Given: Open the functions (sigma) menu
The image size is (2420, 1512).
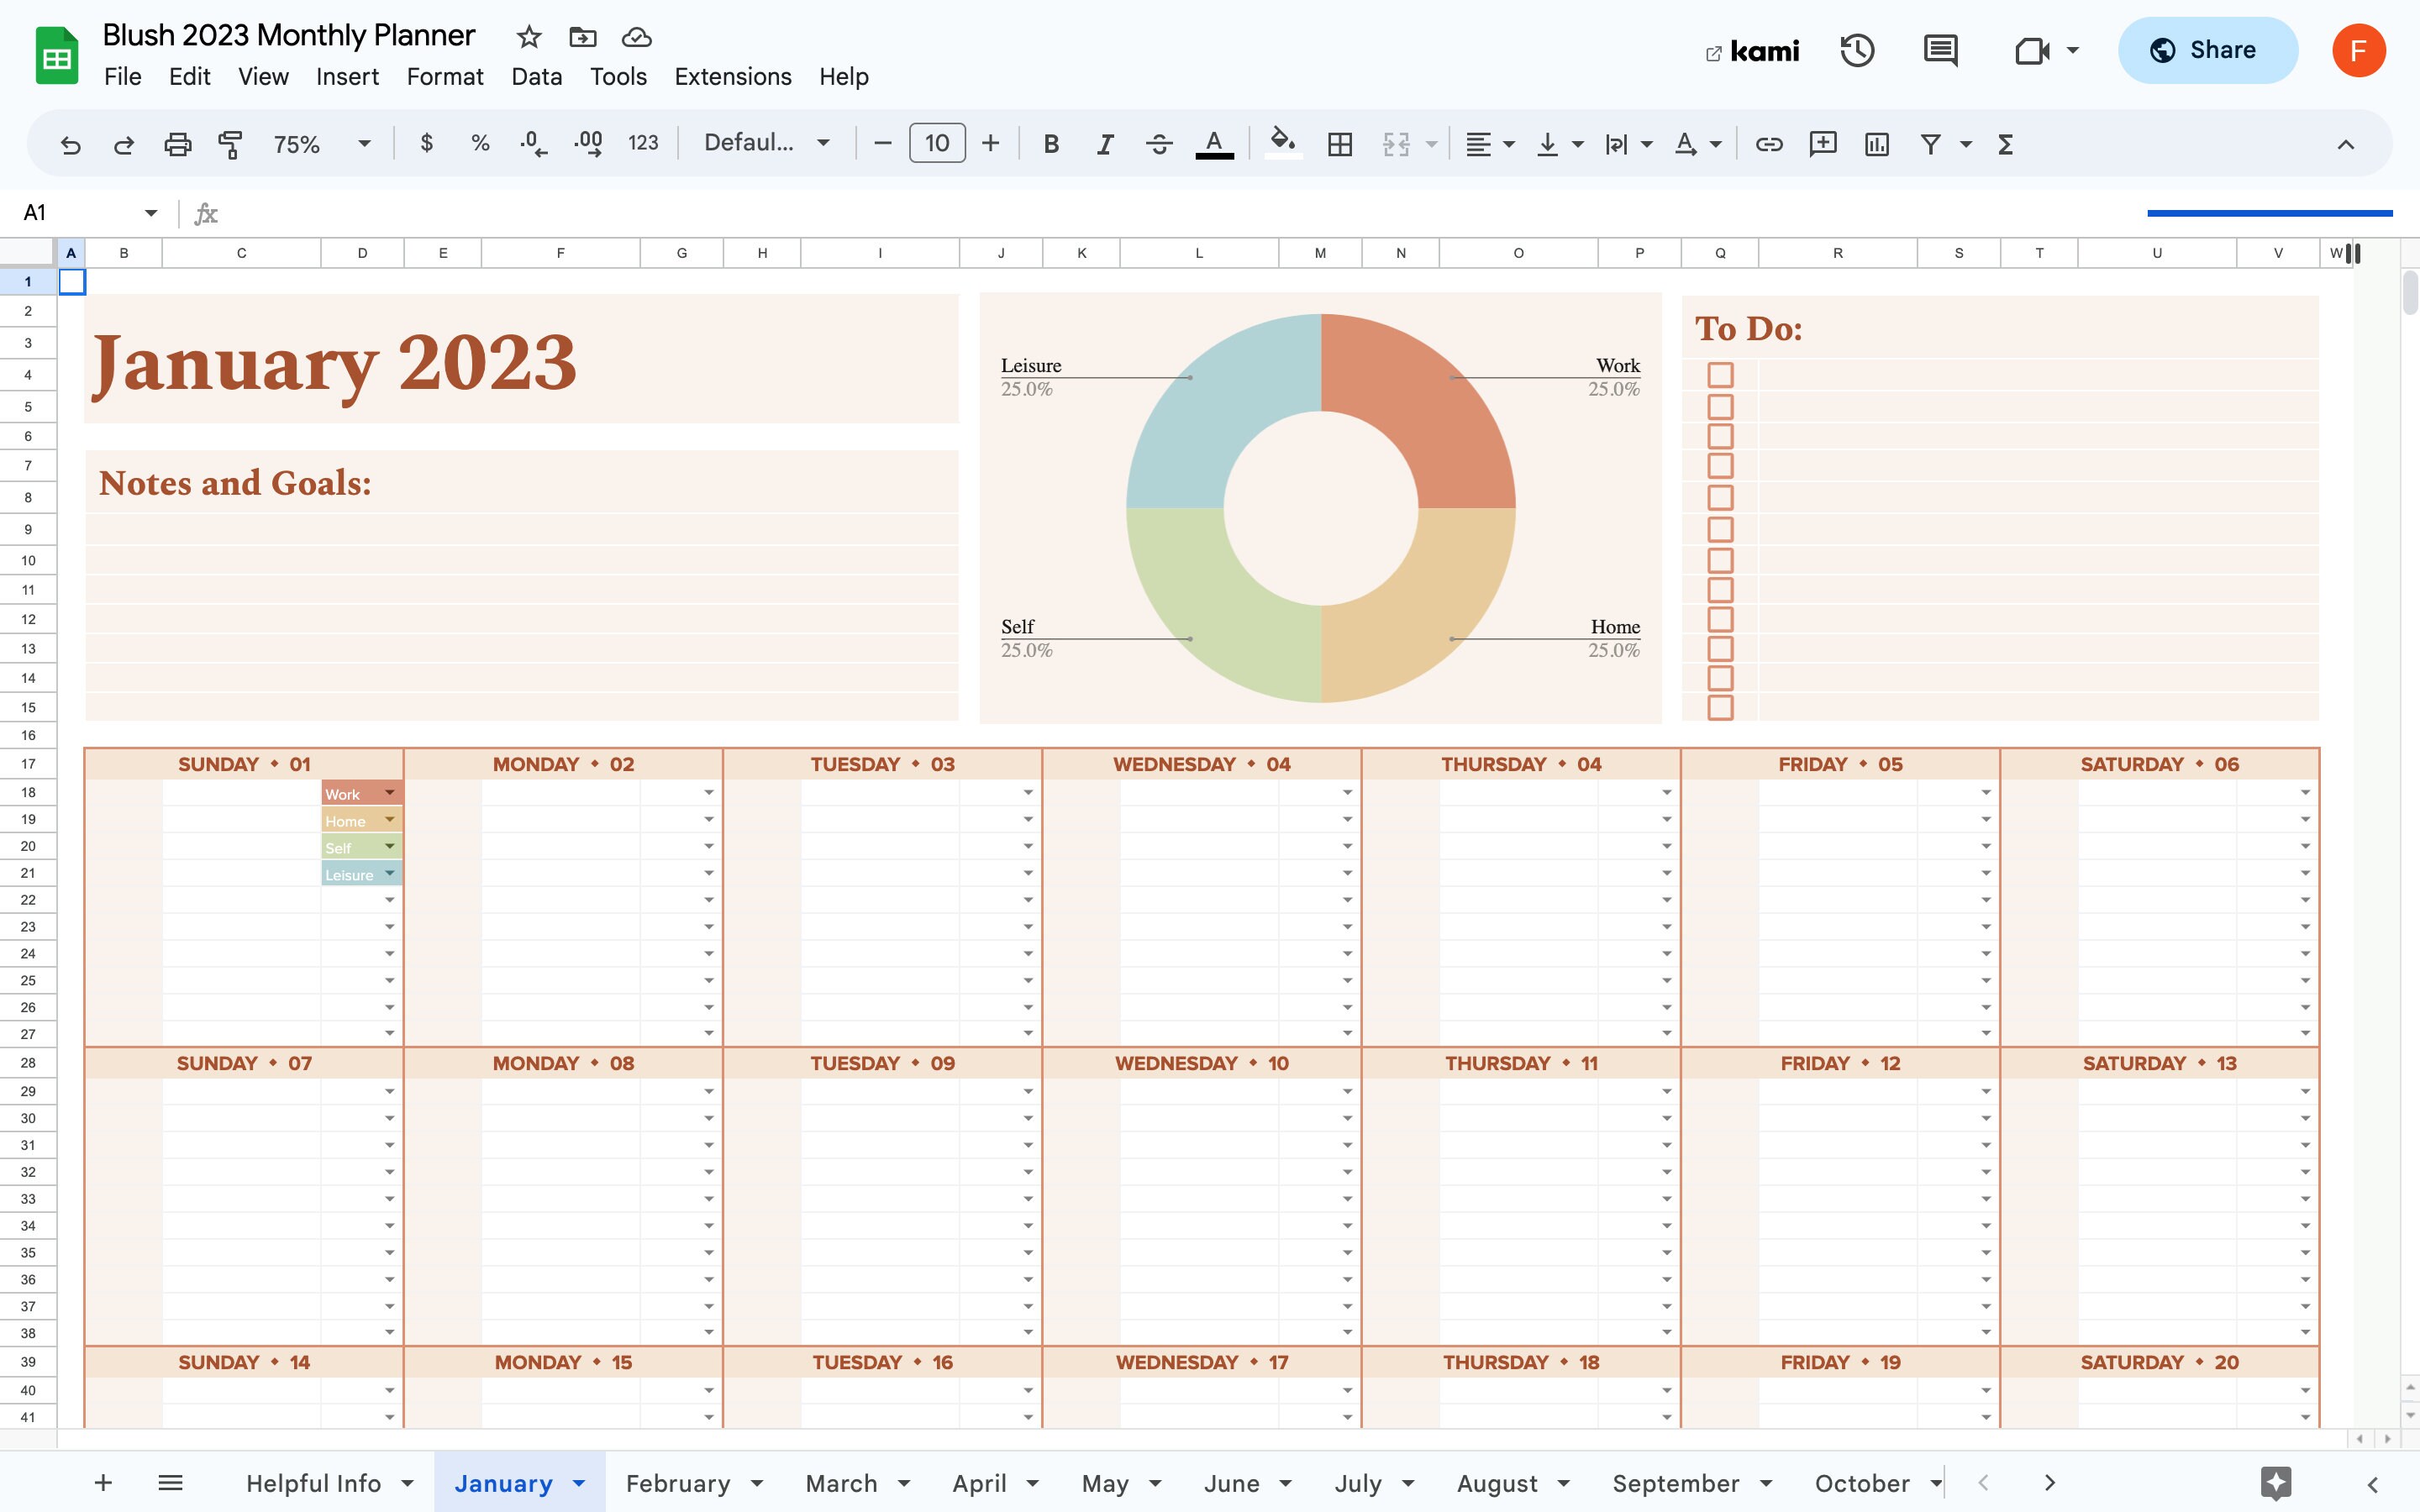Looking at the screenshot, I should 2005,144.
